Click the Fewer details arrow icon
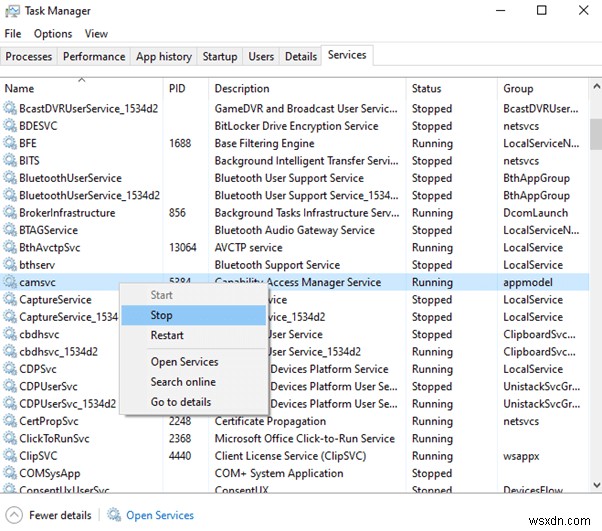The width and height of the screenshot is (602, 531). (x=14, y=515)
